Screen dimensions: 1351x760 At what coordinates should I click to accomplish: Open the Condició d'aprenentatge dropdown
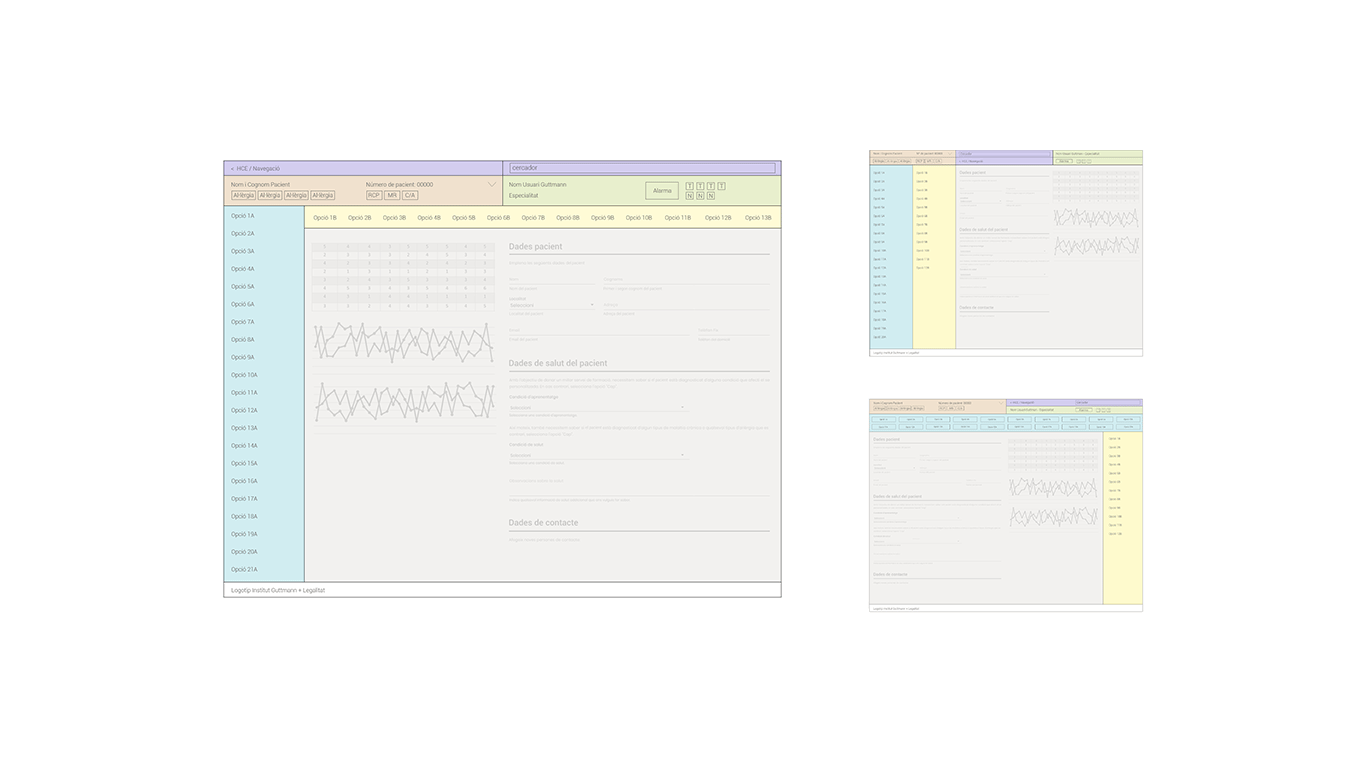tap(597, 407)
